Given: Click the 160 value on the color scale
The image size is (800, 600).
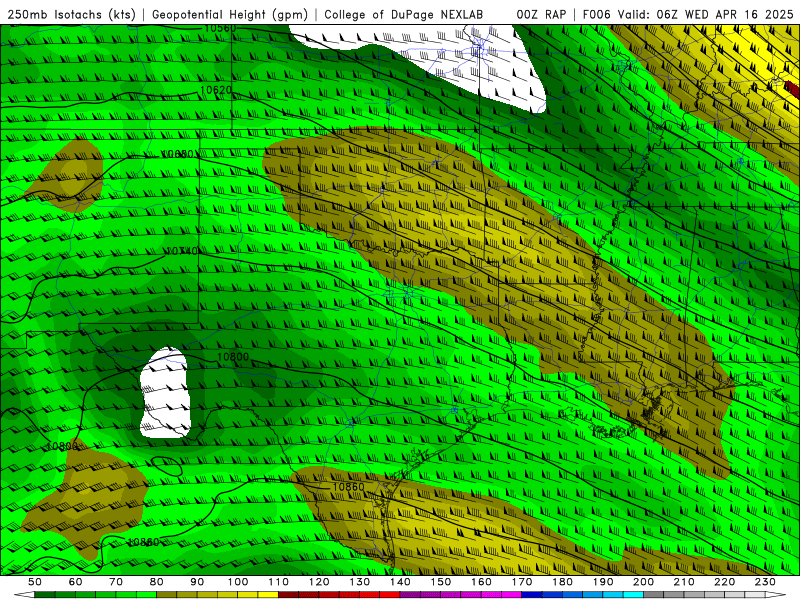Looking at the screenshot, I should tap(481, 582).
